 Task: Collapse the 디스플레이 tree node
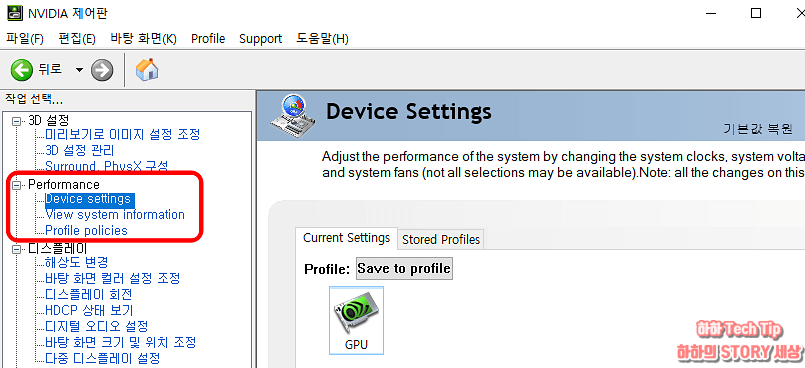(17, 249)
